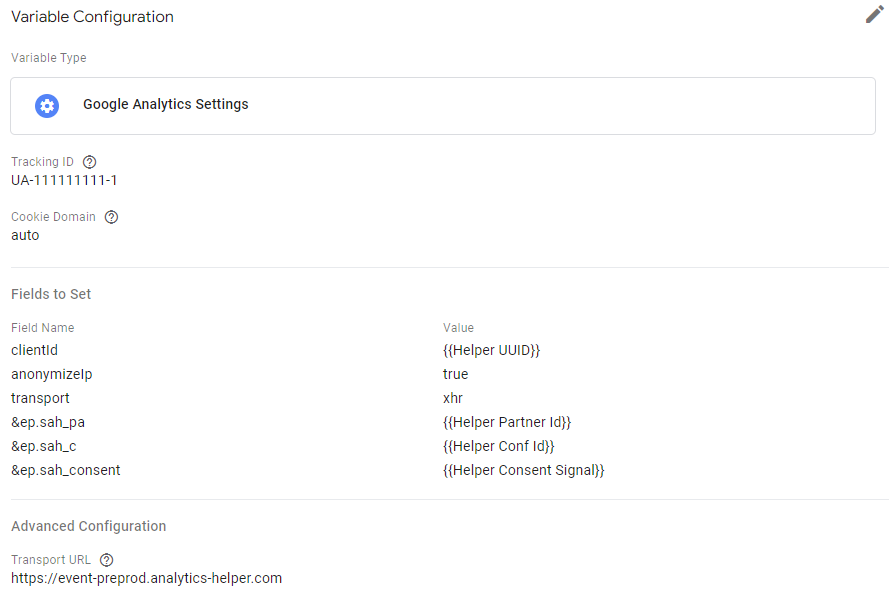Click the {{Helper Consent Signal}} value
Image resolution: width=889 pixels, height=600 pixels.
coord(523,470)
